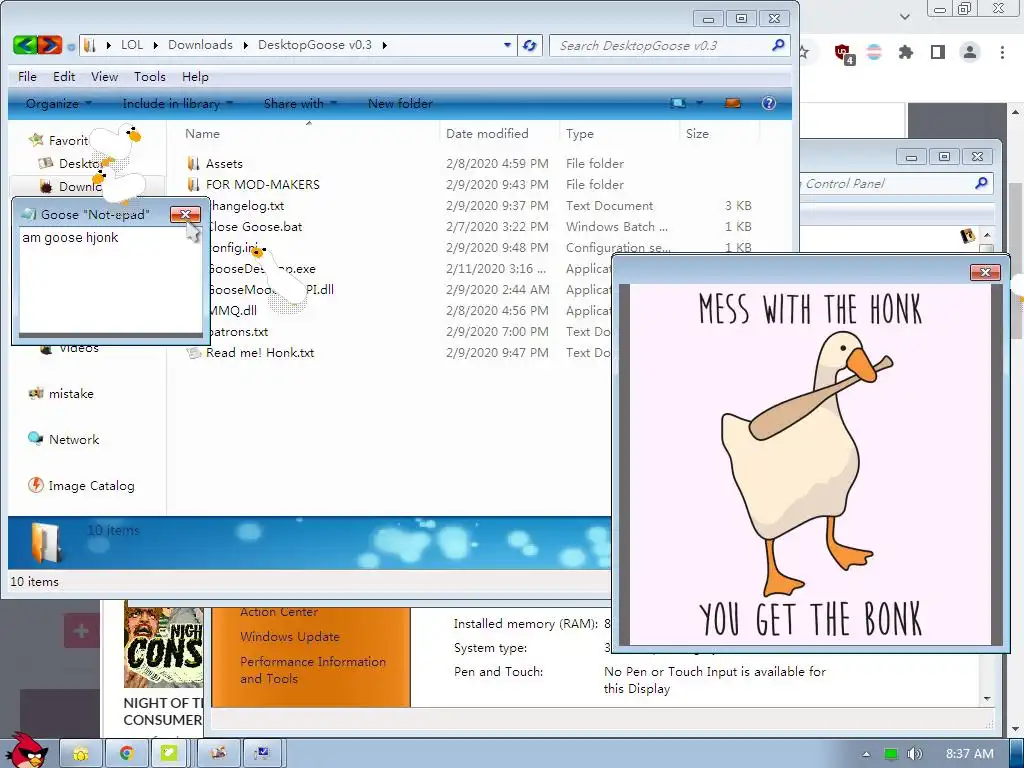Image resolution: width=1024 pixels, height=768 pixels.
Task: Expand the breadcrumb arrow after LOL
Action: [155, 45]
